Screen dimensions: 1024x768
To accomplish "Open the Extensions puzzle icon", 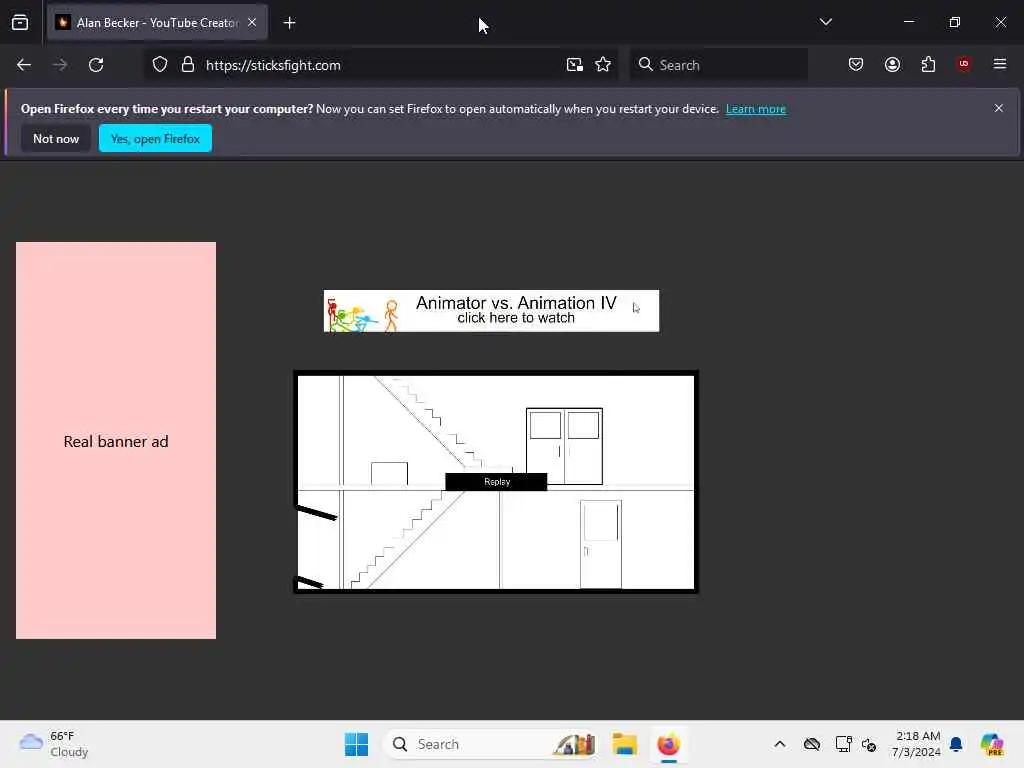I will coord(928,65).
